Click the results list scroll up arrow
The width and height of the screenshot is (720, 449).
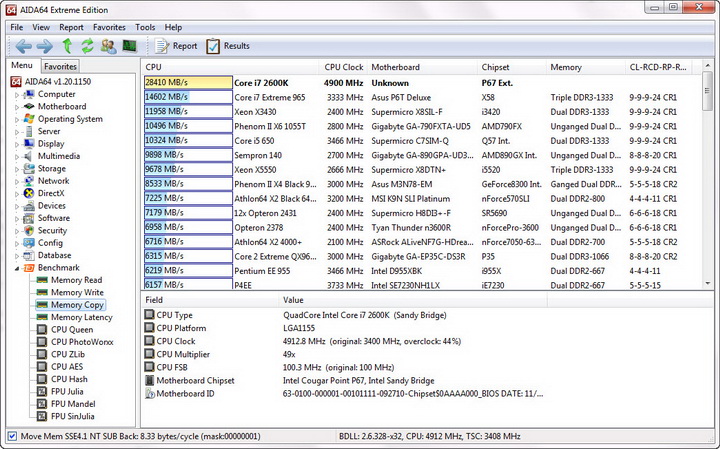(708, 66)
